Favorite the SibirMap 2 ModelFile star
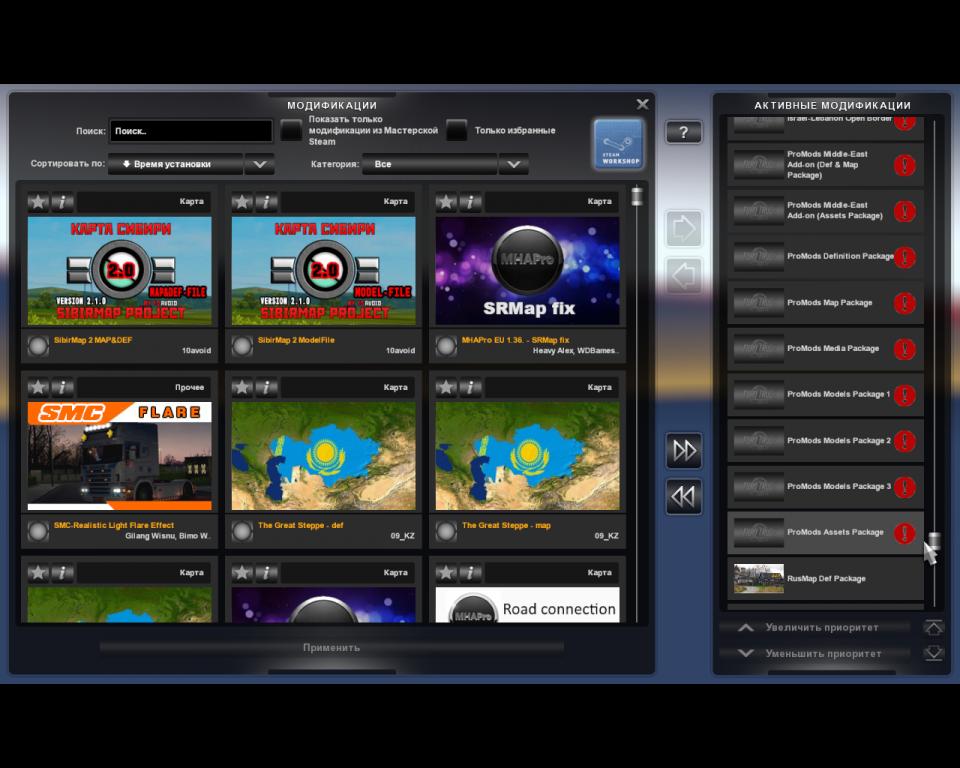Viewport: 960px width, 768px height. (x=242, y=201)
